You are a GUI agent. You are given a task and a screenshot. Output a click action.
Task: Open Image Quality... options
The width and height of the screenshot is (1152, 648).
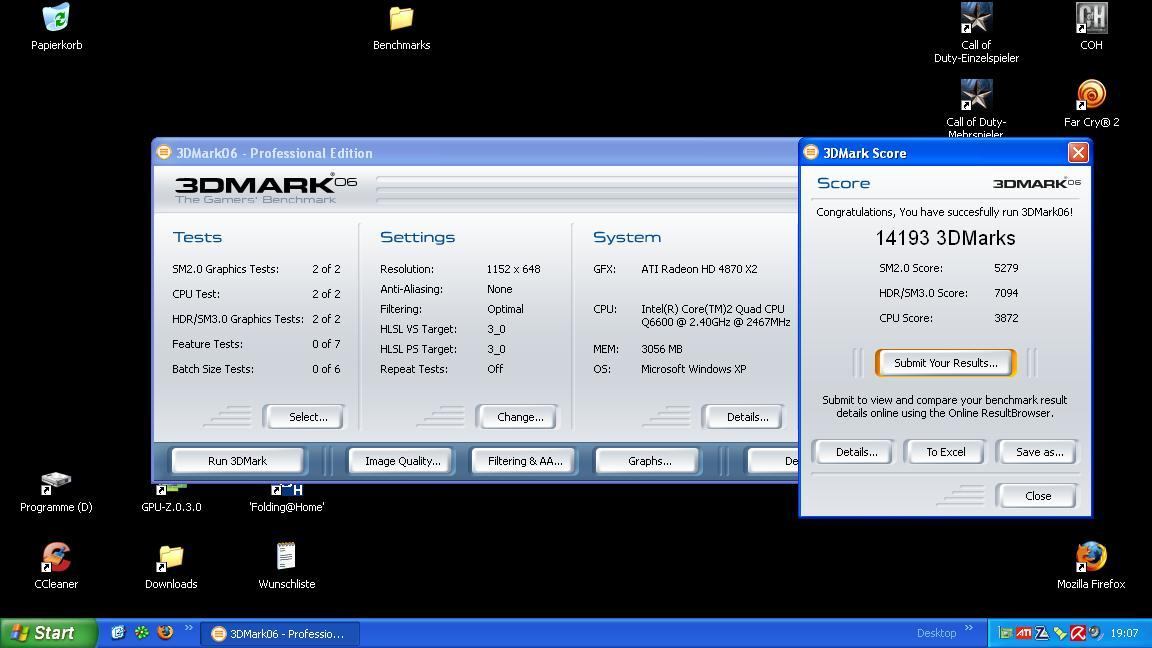click(x=403, y=461)
